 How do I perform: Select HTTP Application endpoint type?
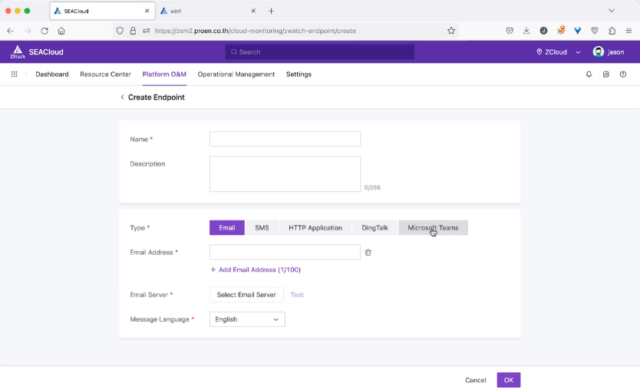click(315, 228)
